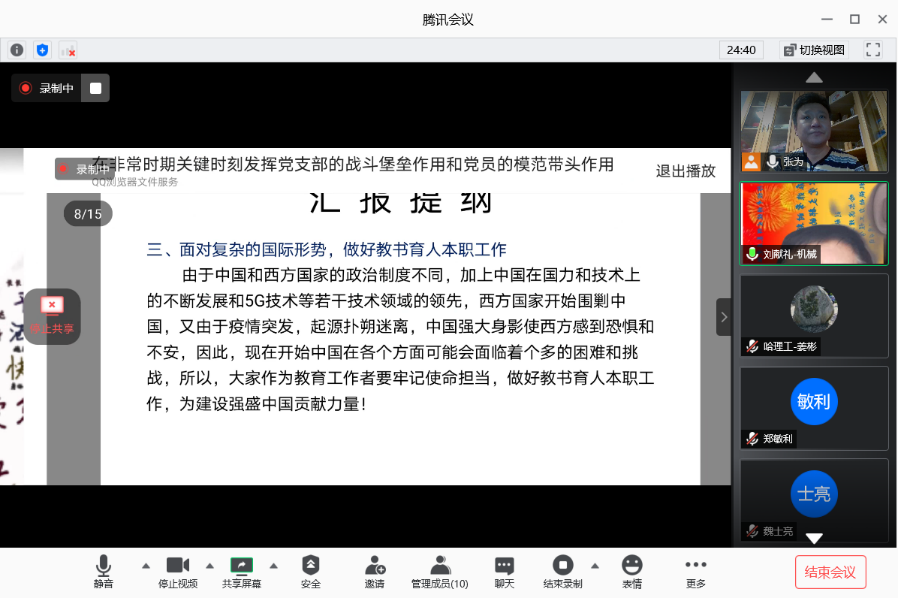Click the meeting info icon
This screenshot has width=898, height=598.
[16, 50]
